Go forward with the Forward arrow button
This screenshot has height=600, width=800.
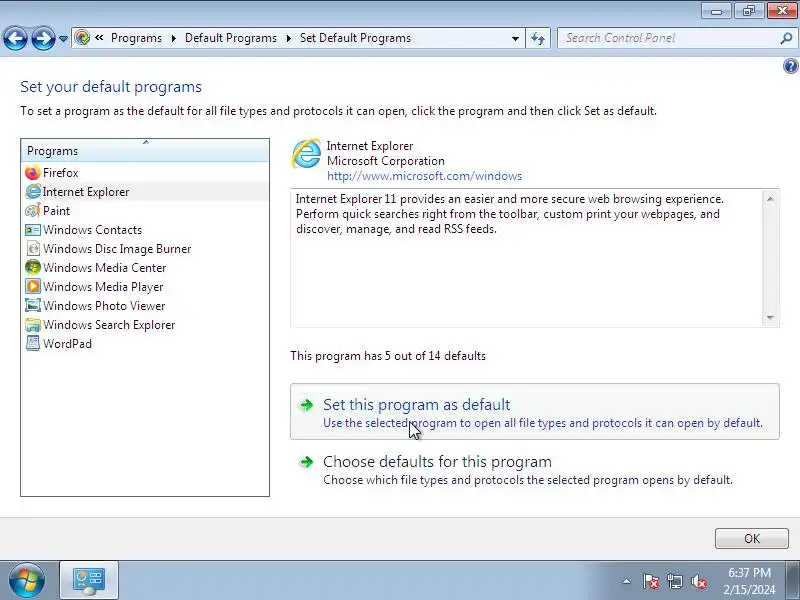(x=43, y=38)
